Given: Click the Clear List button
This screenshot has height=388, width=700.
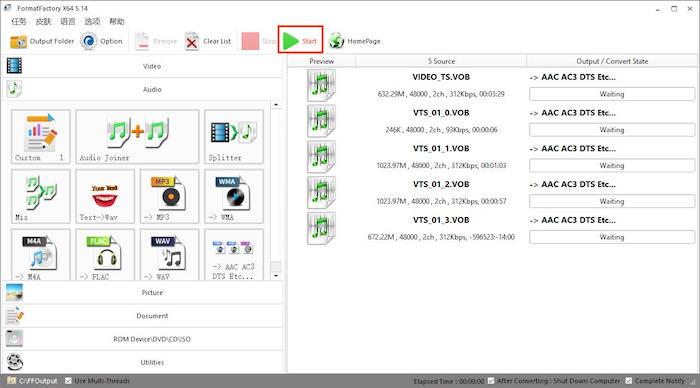Looking at the screenshot, I should pyautogui.click(x=208, y=41).
